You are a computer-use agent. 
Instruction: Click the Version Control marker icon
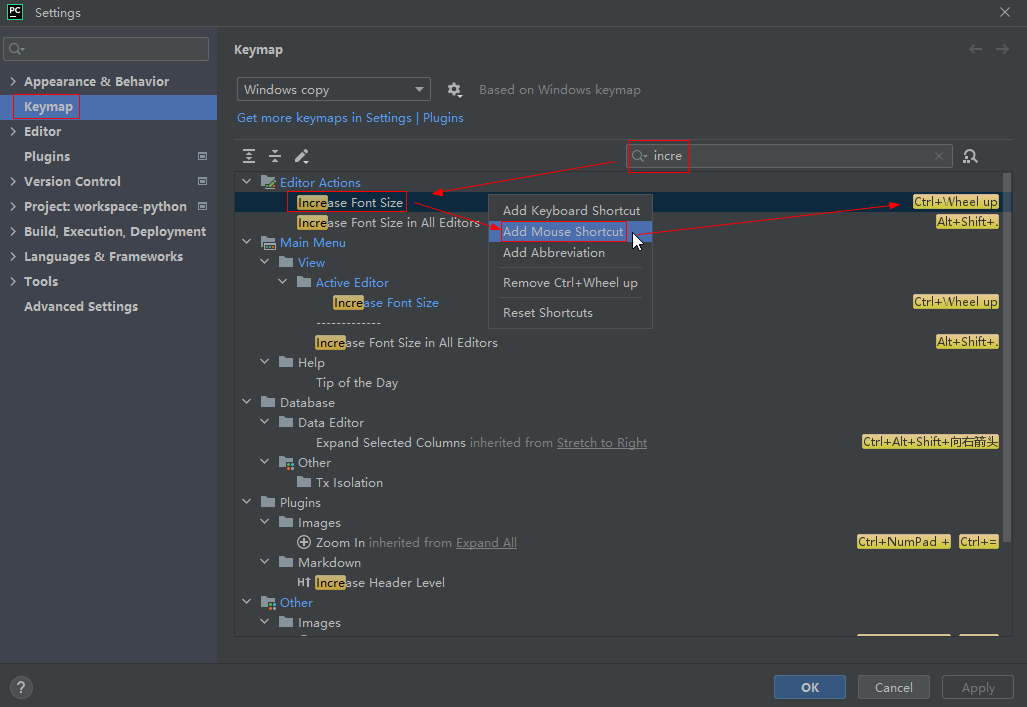click(202, 181)
